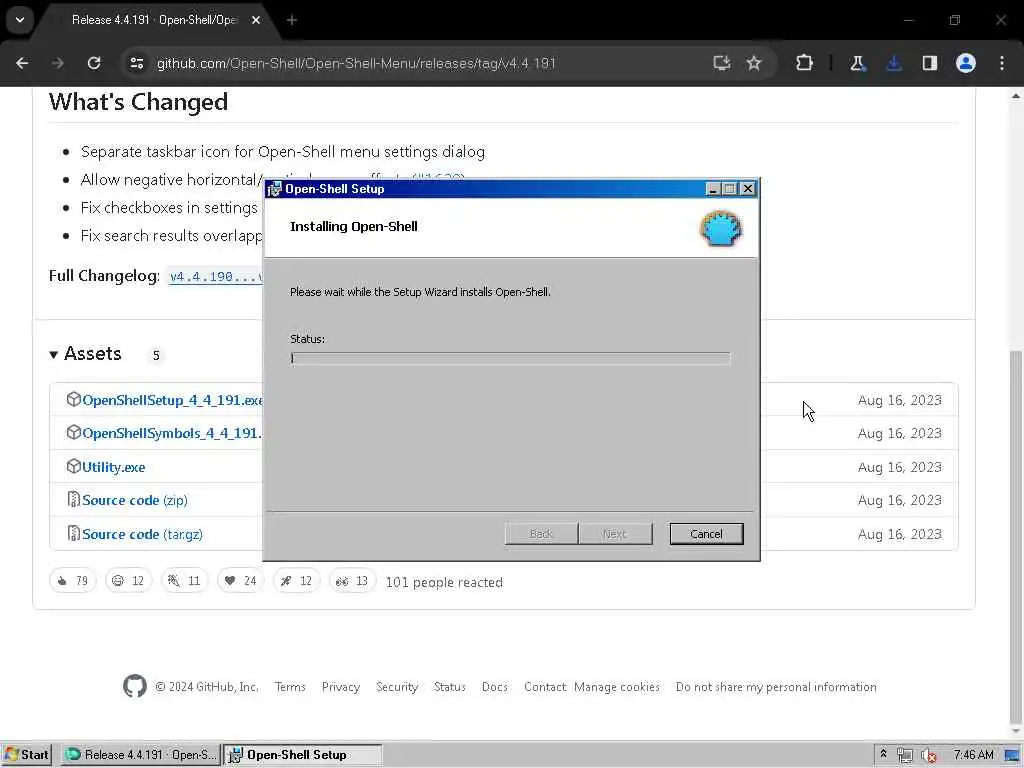Click install app icon in address bar

click(722, 63)
